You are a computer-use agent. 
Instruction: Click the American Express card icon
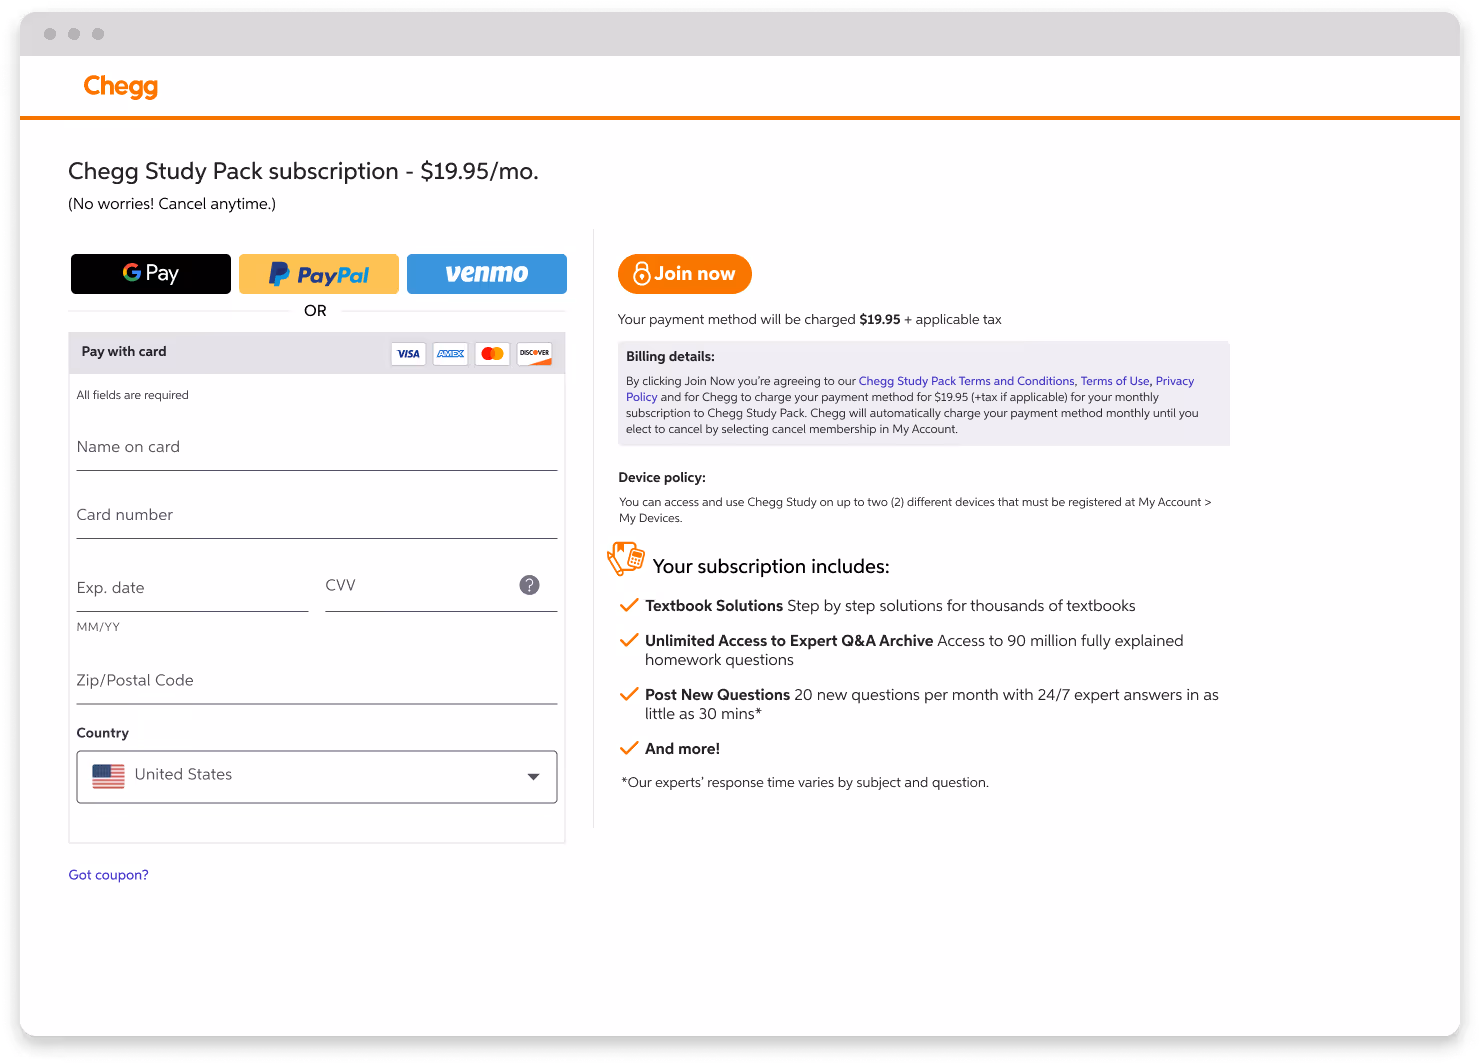451,354
